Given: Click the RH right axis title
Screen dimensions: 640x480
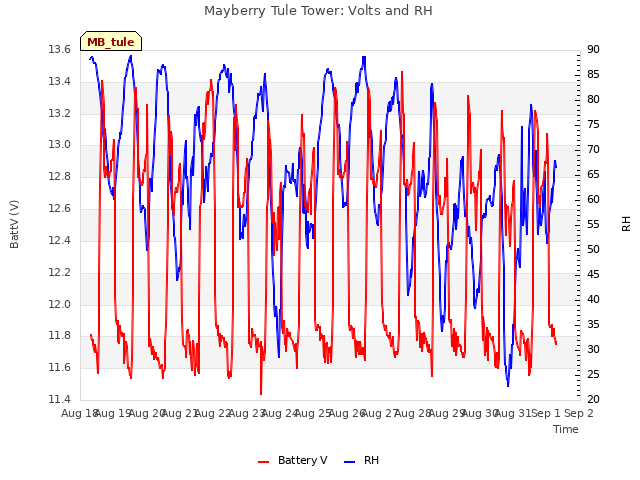Looking at the screenshot, I should 626,224.
